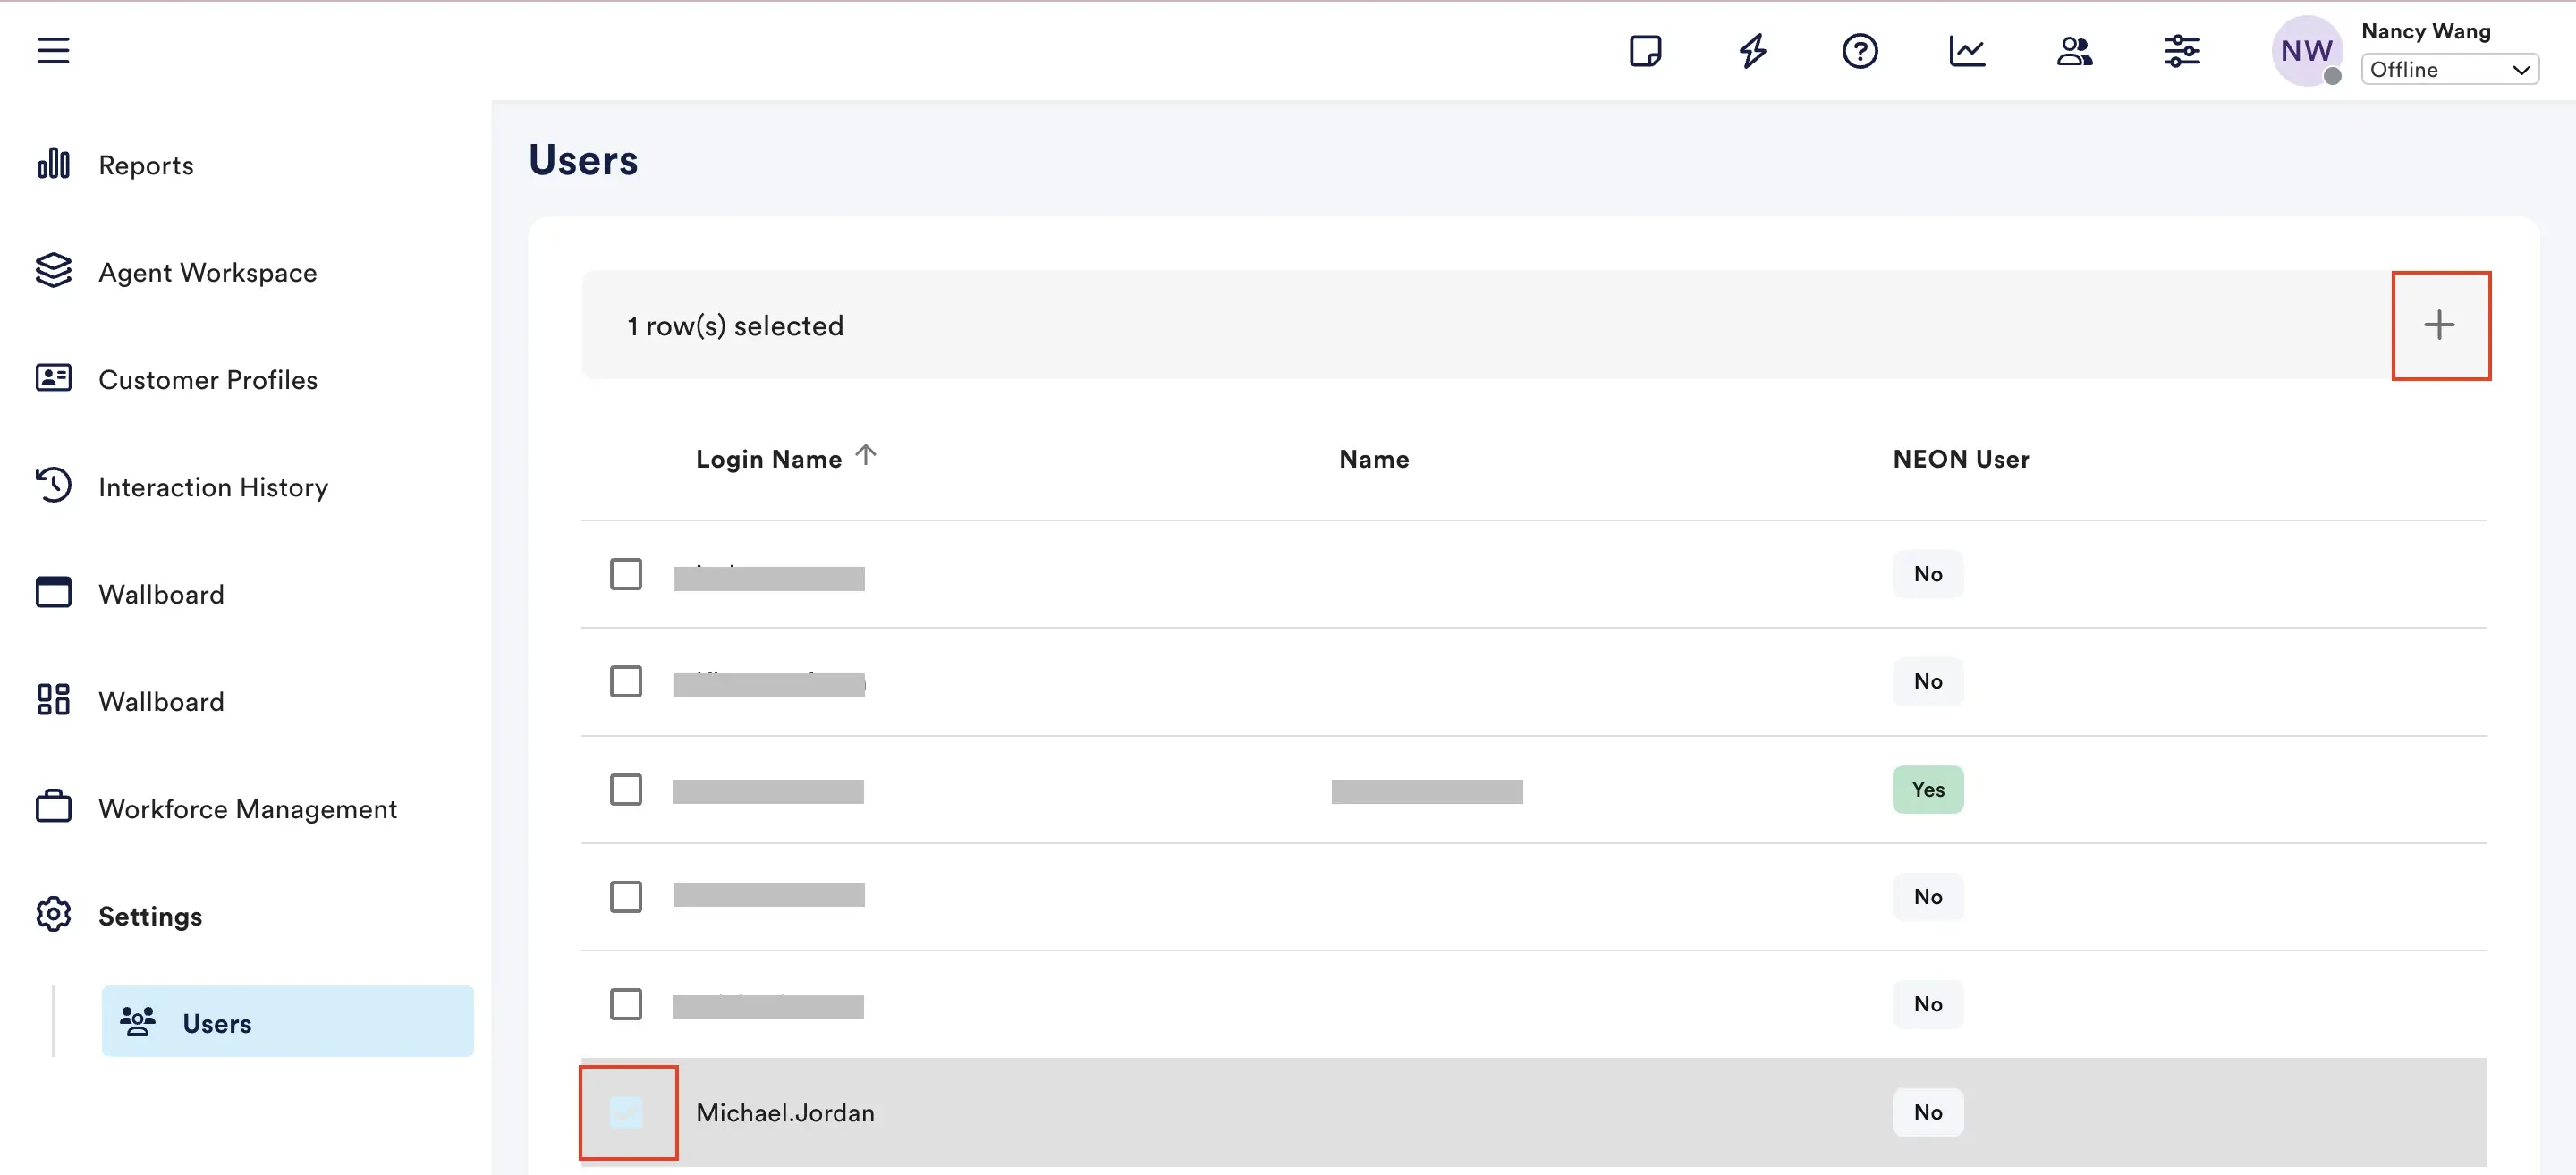Screen dimensions: 2576x1175
Task: Check the first user row checkbox
Action: tap(626, 574)
